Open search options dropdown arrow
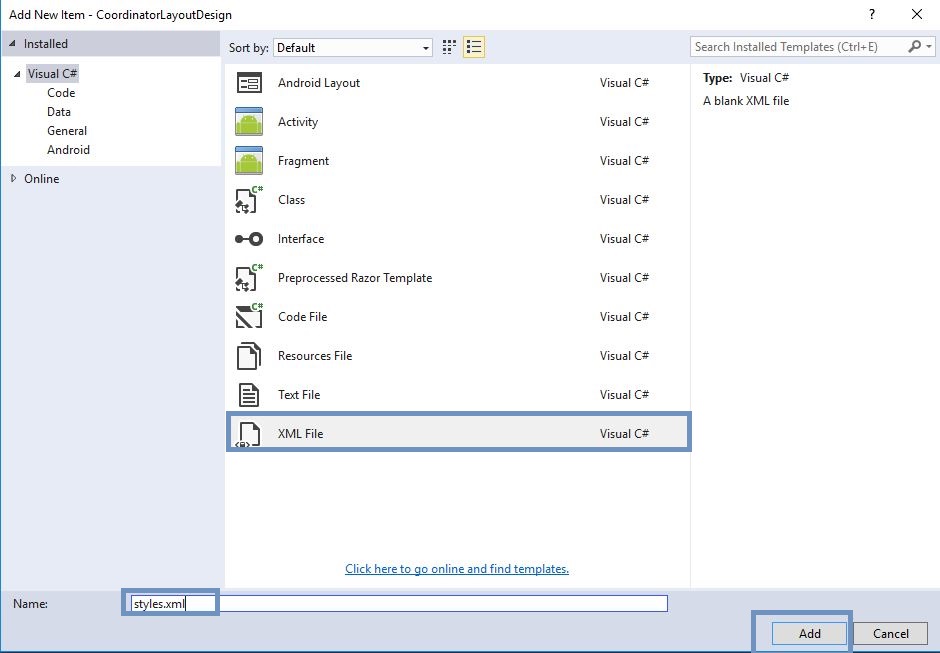The height and width of the screenshot is (653, 940). (x=929, y=46)
